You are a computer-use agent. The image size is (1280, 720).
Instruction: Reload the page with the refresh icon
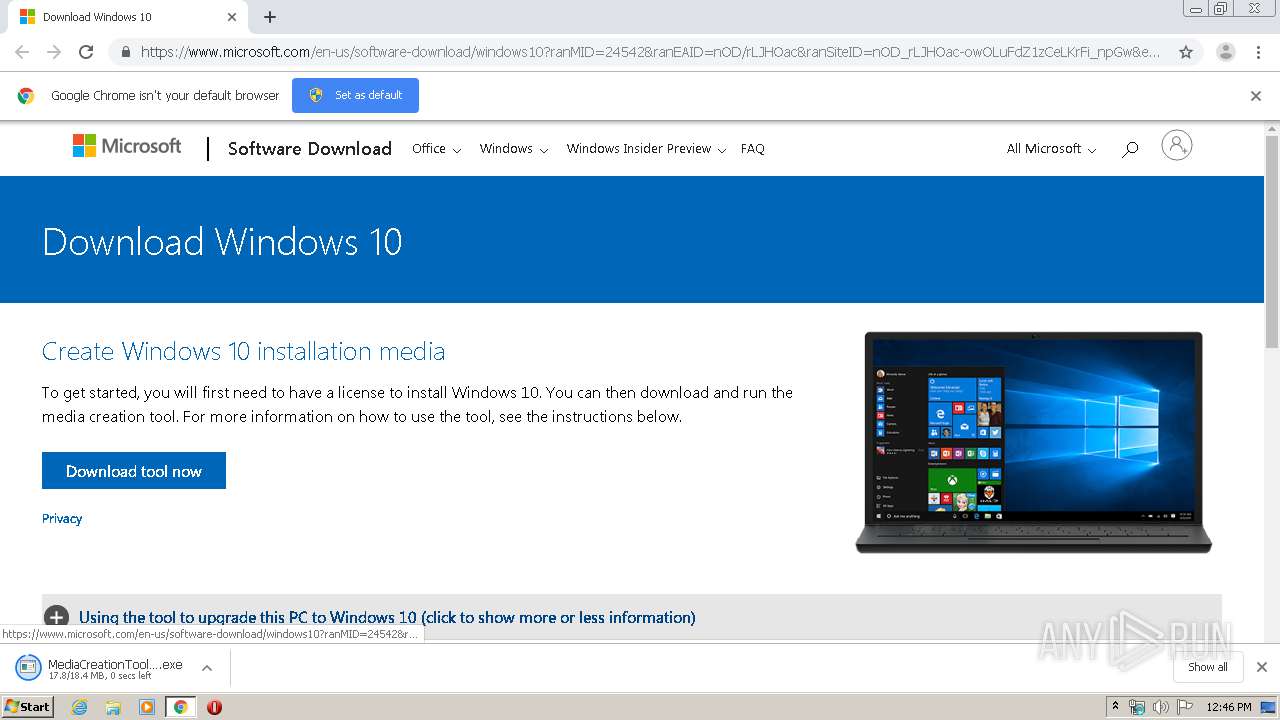86,52
